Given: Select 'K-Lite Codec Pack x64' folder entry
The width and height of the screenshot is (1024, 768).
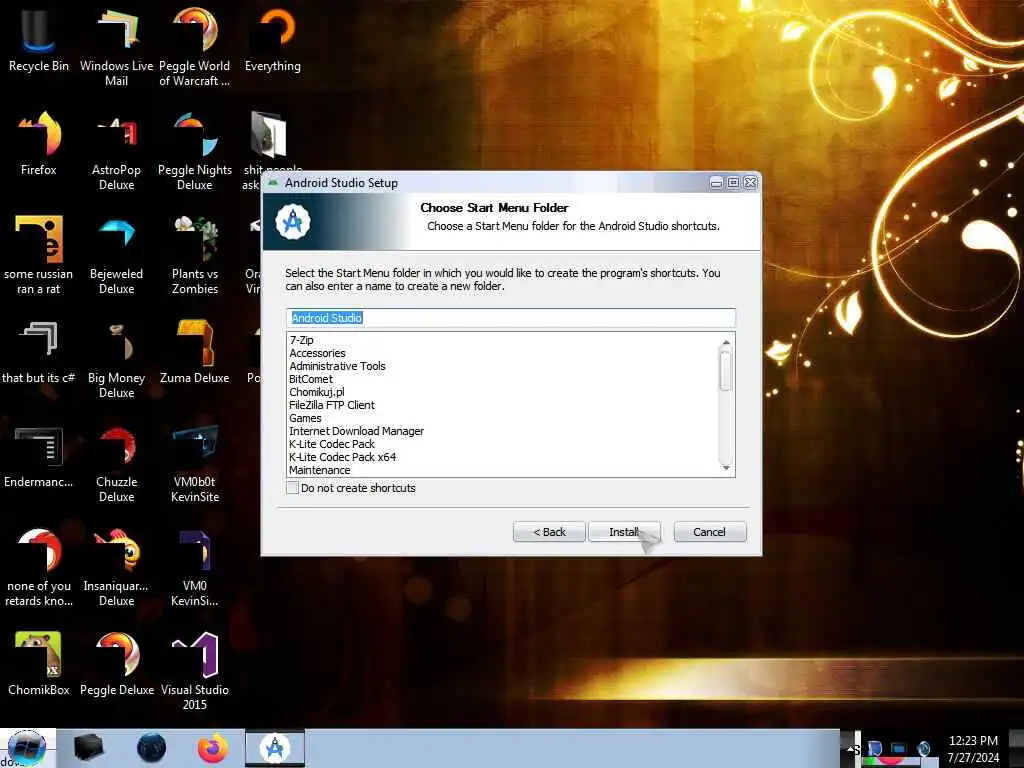Looking at the screenshot, I should (342, 457).
